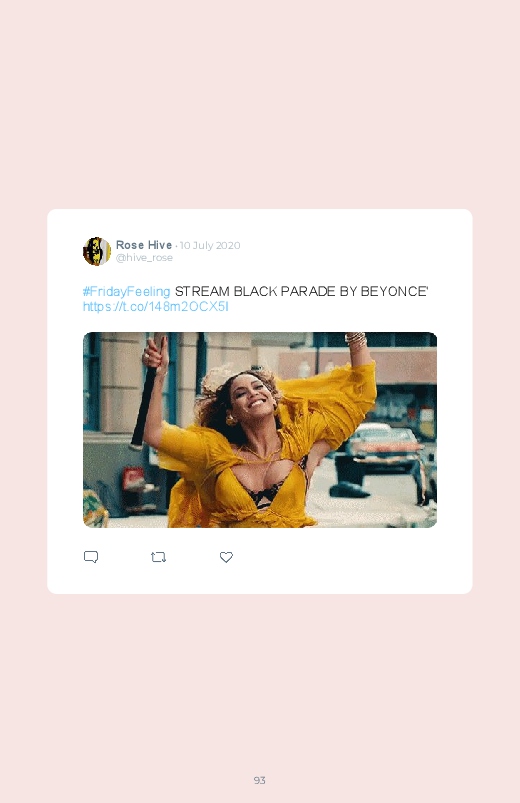Open the GIF of the woman in yellow dress
520x803 pixels.
[260, 430]
